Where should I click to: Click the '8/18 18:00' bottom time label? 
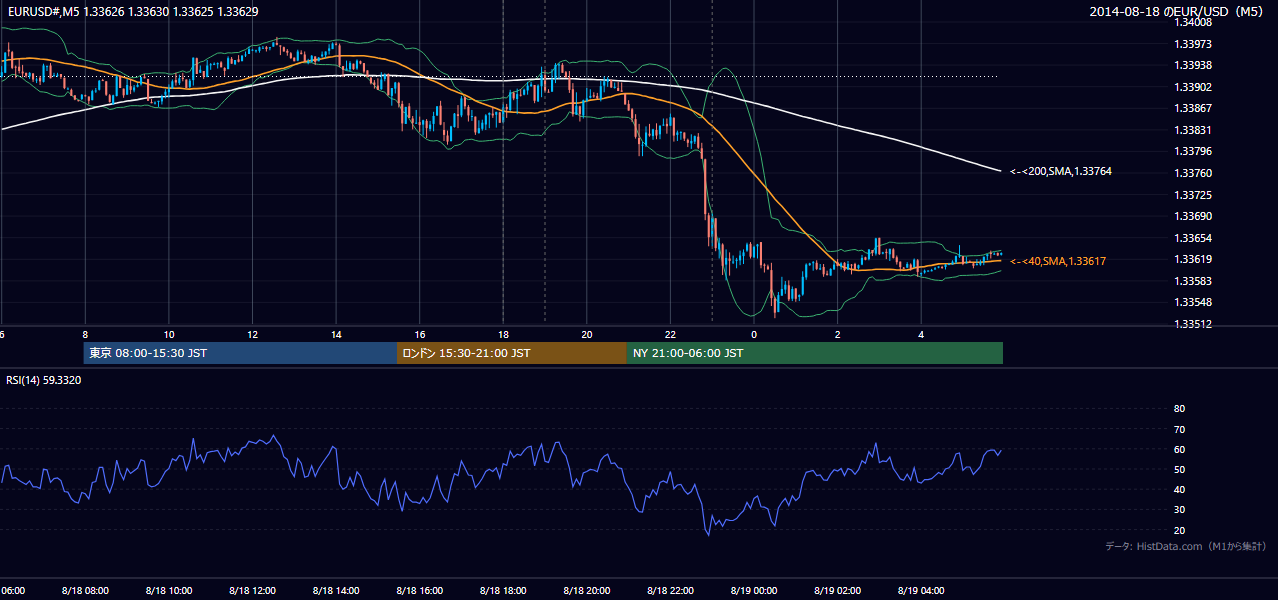click(x=503, y=590)
